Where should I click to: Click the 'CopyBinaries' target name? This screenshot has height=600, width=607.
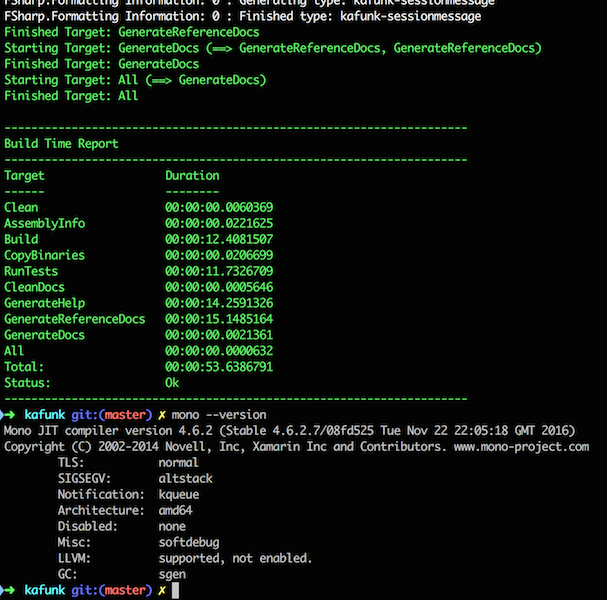click(45, 255)
